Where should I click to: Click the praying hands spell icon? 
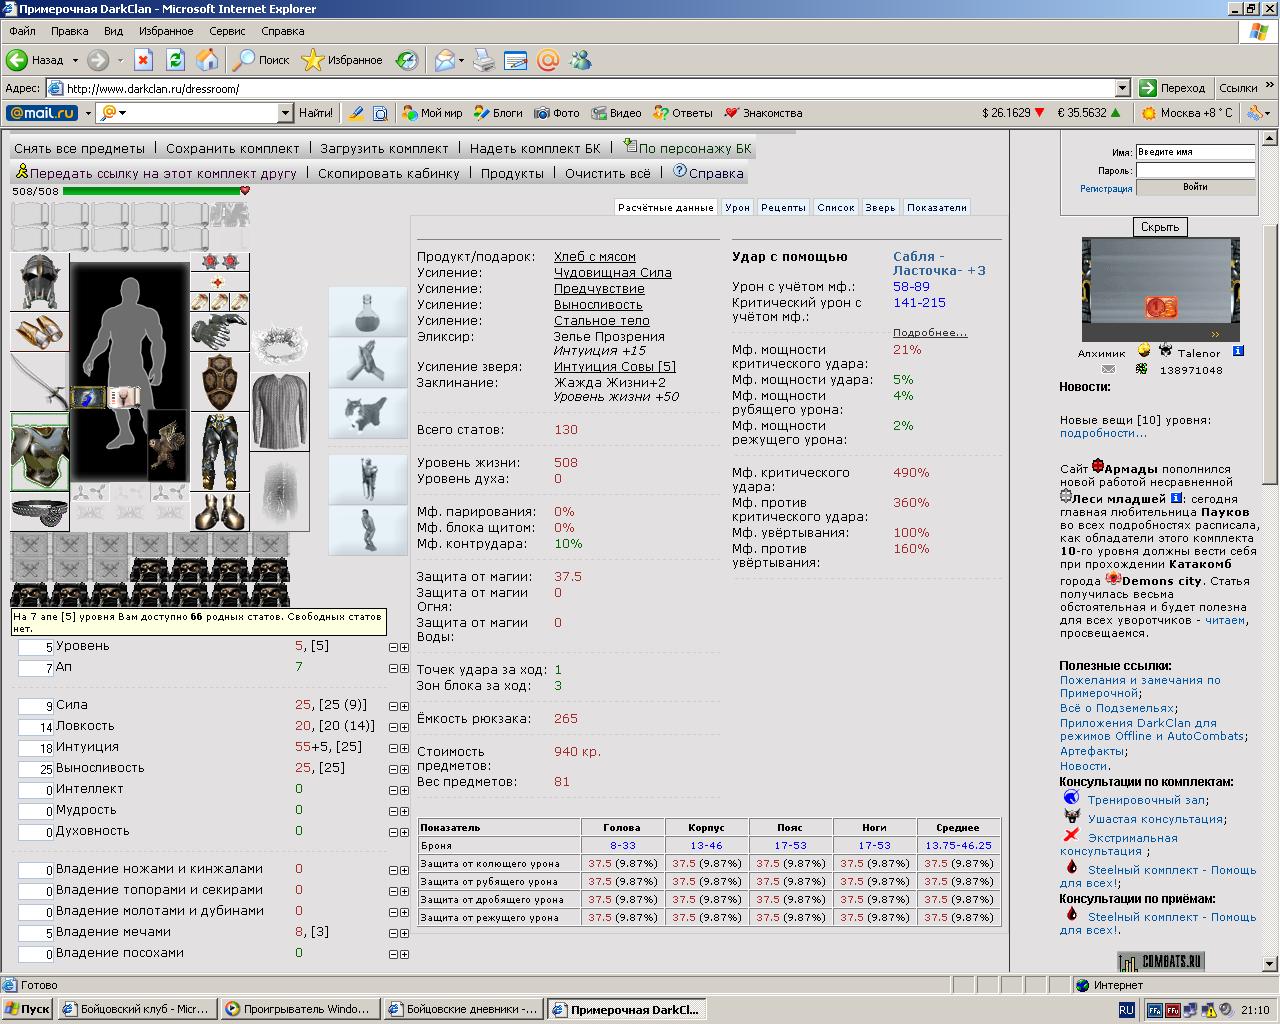368,362
